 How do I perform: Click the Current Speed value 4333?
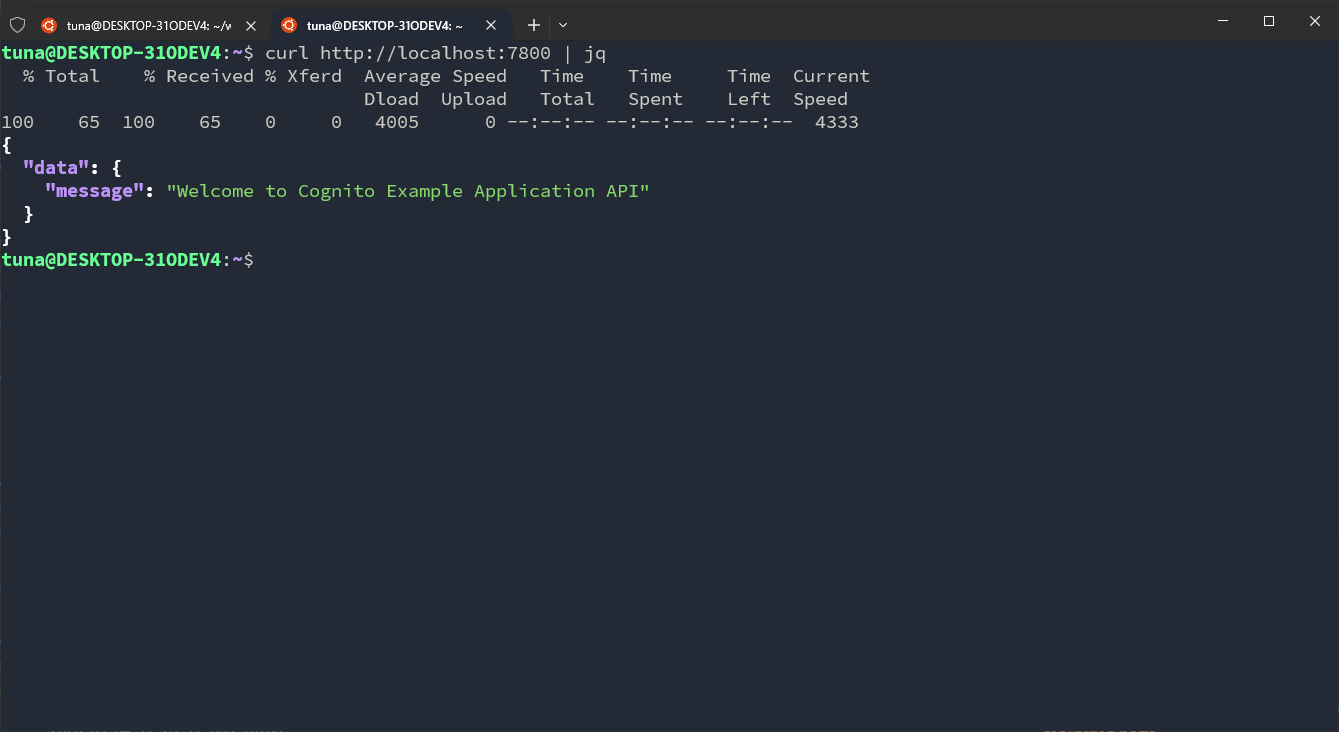[836, 122]
